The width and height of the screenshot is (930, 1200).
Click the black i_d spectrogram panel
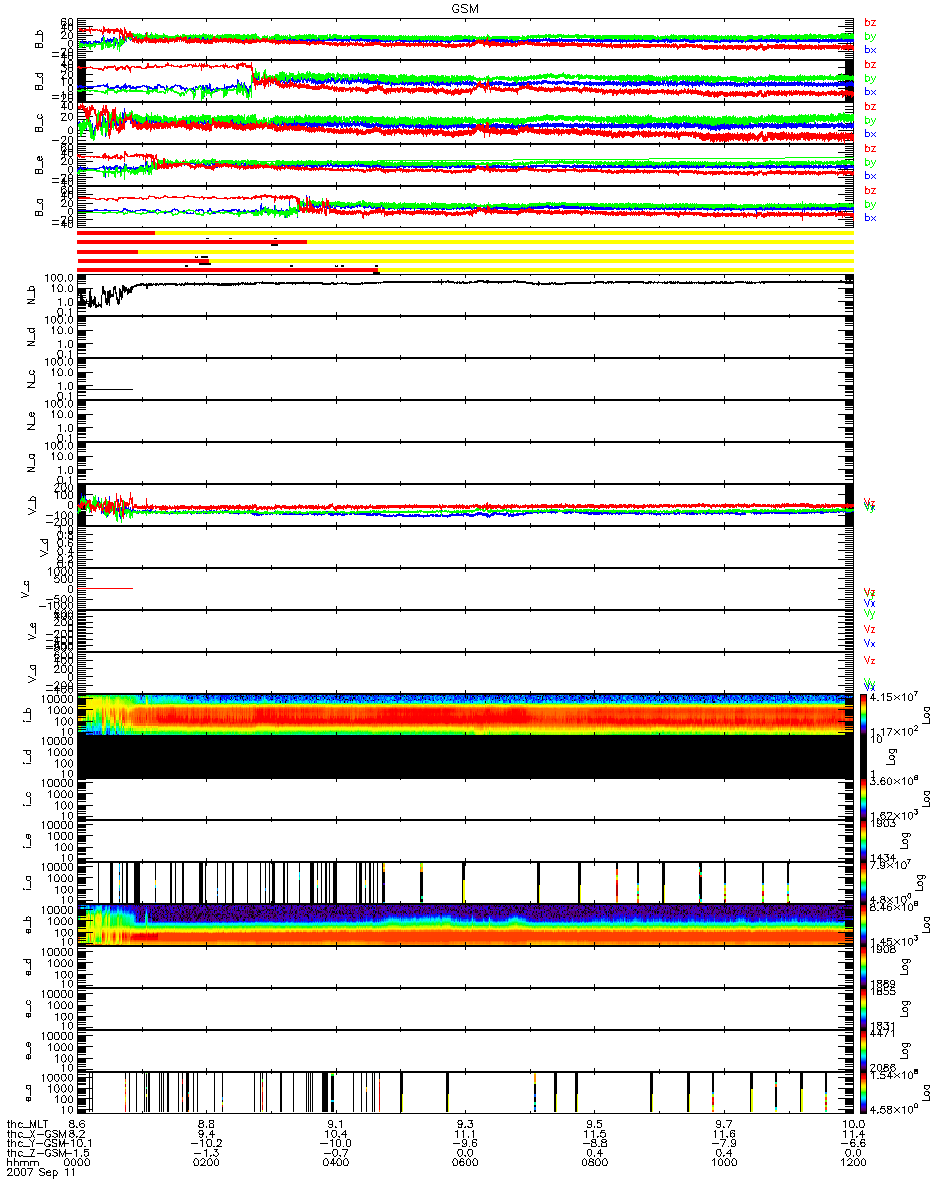465,756
